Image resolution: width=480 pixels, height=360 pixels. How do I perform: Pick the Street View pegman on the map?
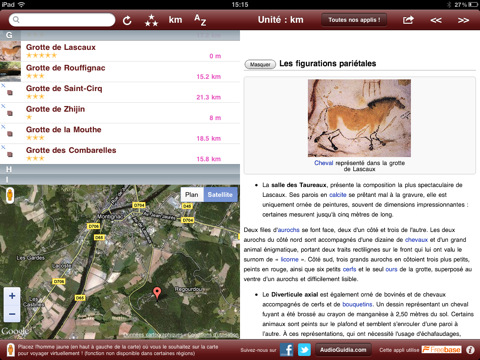point(10,195)
